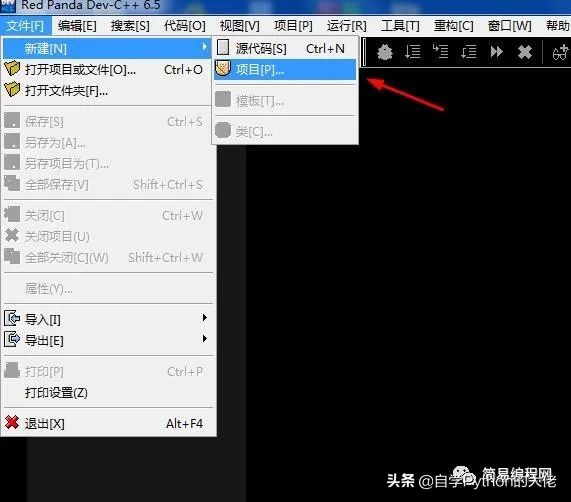Viewport: 571px width, 502px height.
Task: Click the import icon beside 导入[I]
Action: [x=12, y=318]
